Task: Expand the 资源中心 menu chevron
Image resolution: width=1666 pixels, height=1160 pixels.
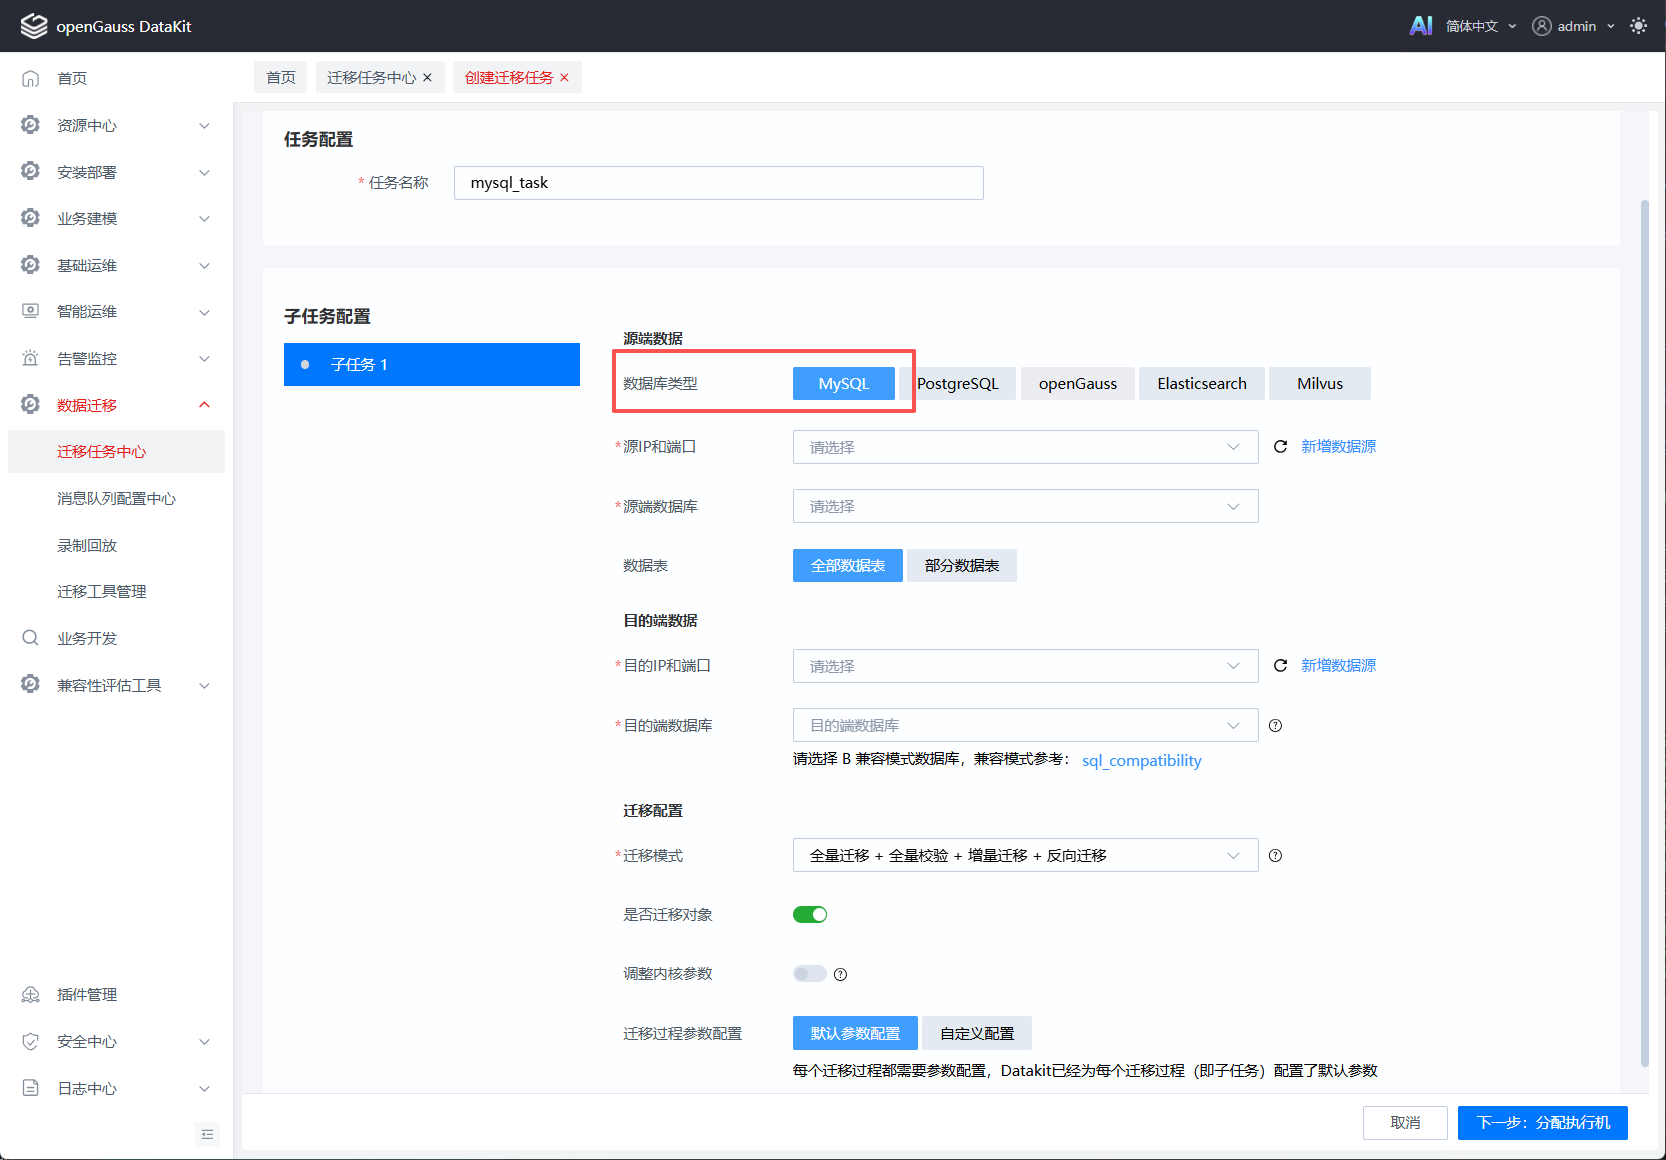Action: (204, 126)
